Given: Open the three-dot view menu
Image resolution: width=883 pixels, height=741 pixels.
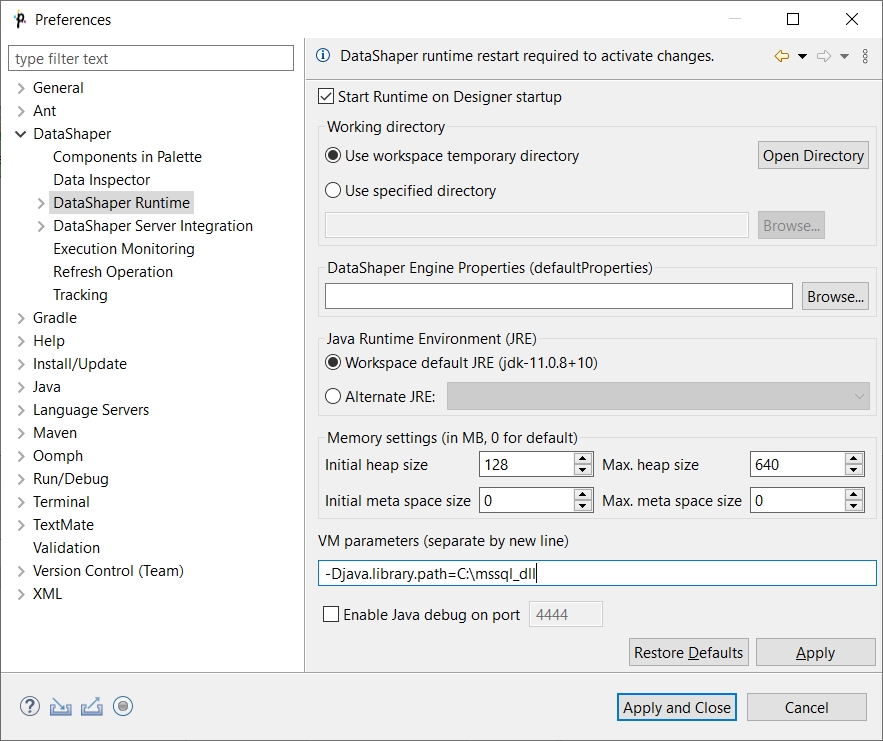Looking at the screenshot, I should click(x=865, y=56).
